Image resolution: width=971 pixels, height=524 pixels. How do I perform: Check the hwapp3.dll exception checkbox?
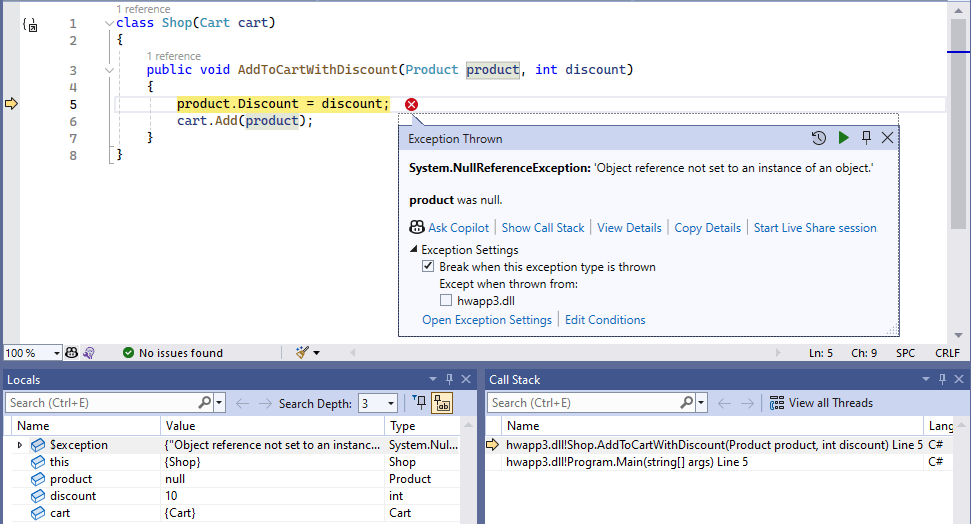(x=446, y=300)
